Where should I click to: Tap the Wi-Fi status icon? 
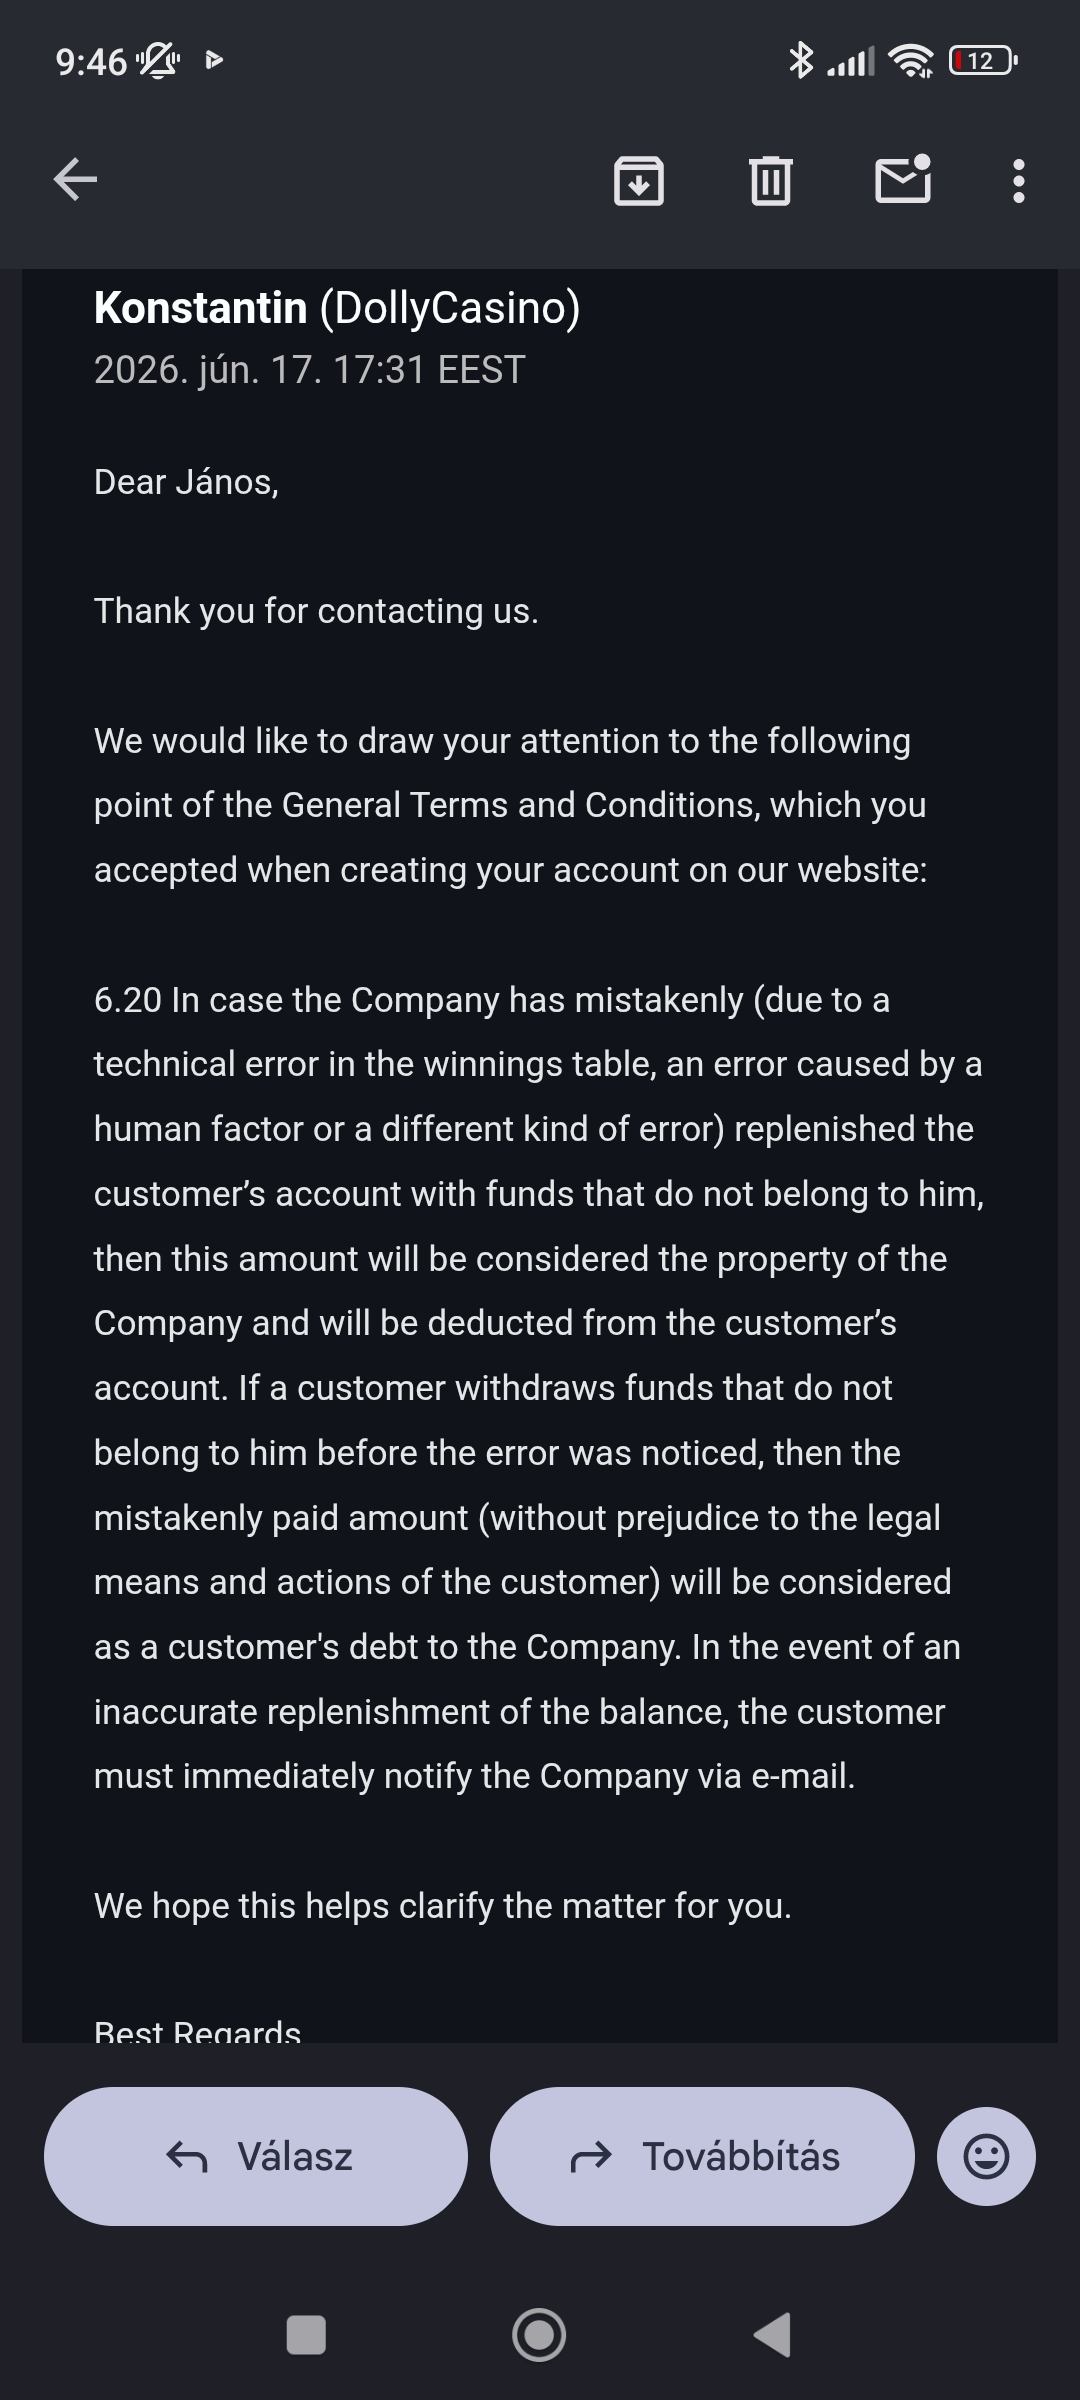911,61
